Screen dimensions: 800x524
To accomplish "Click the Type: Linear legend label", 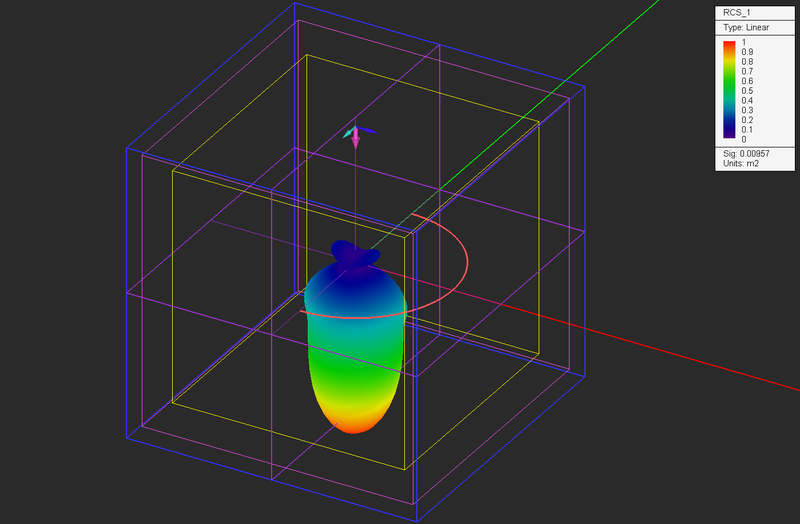I will tap(746, 28).
